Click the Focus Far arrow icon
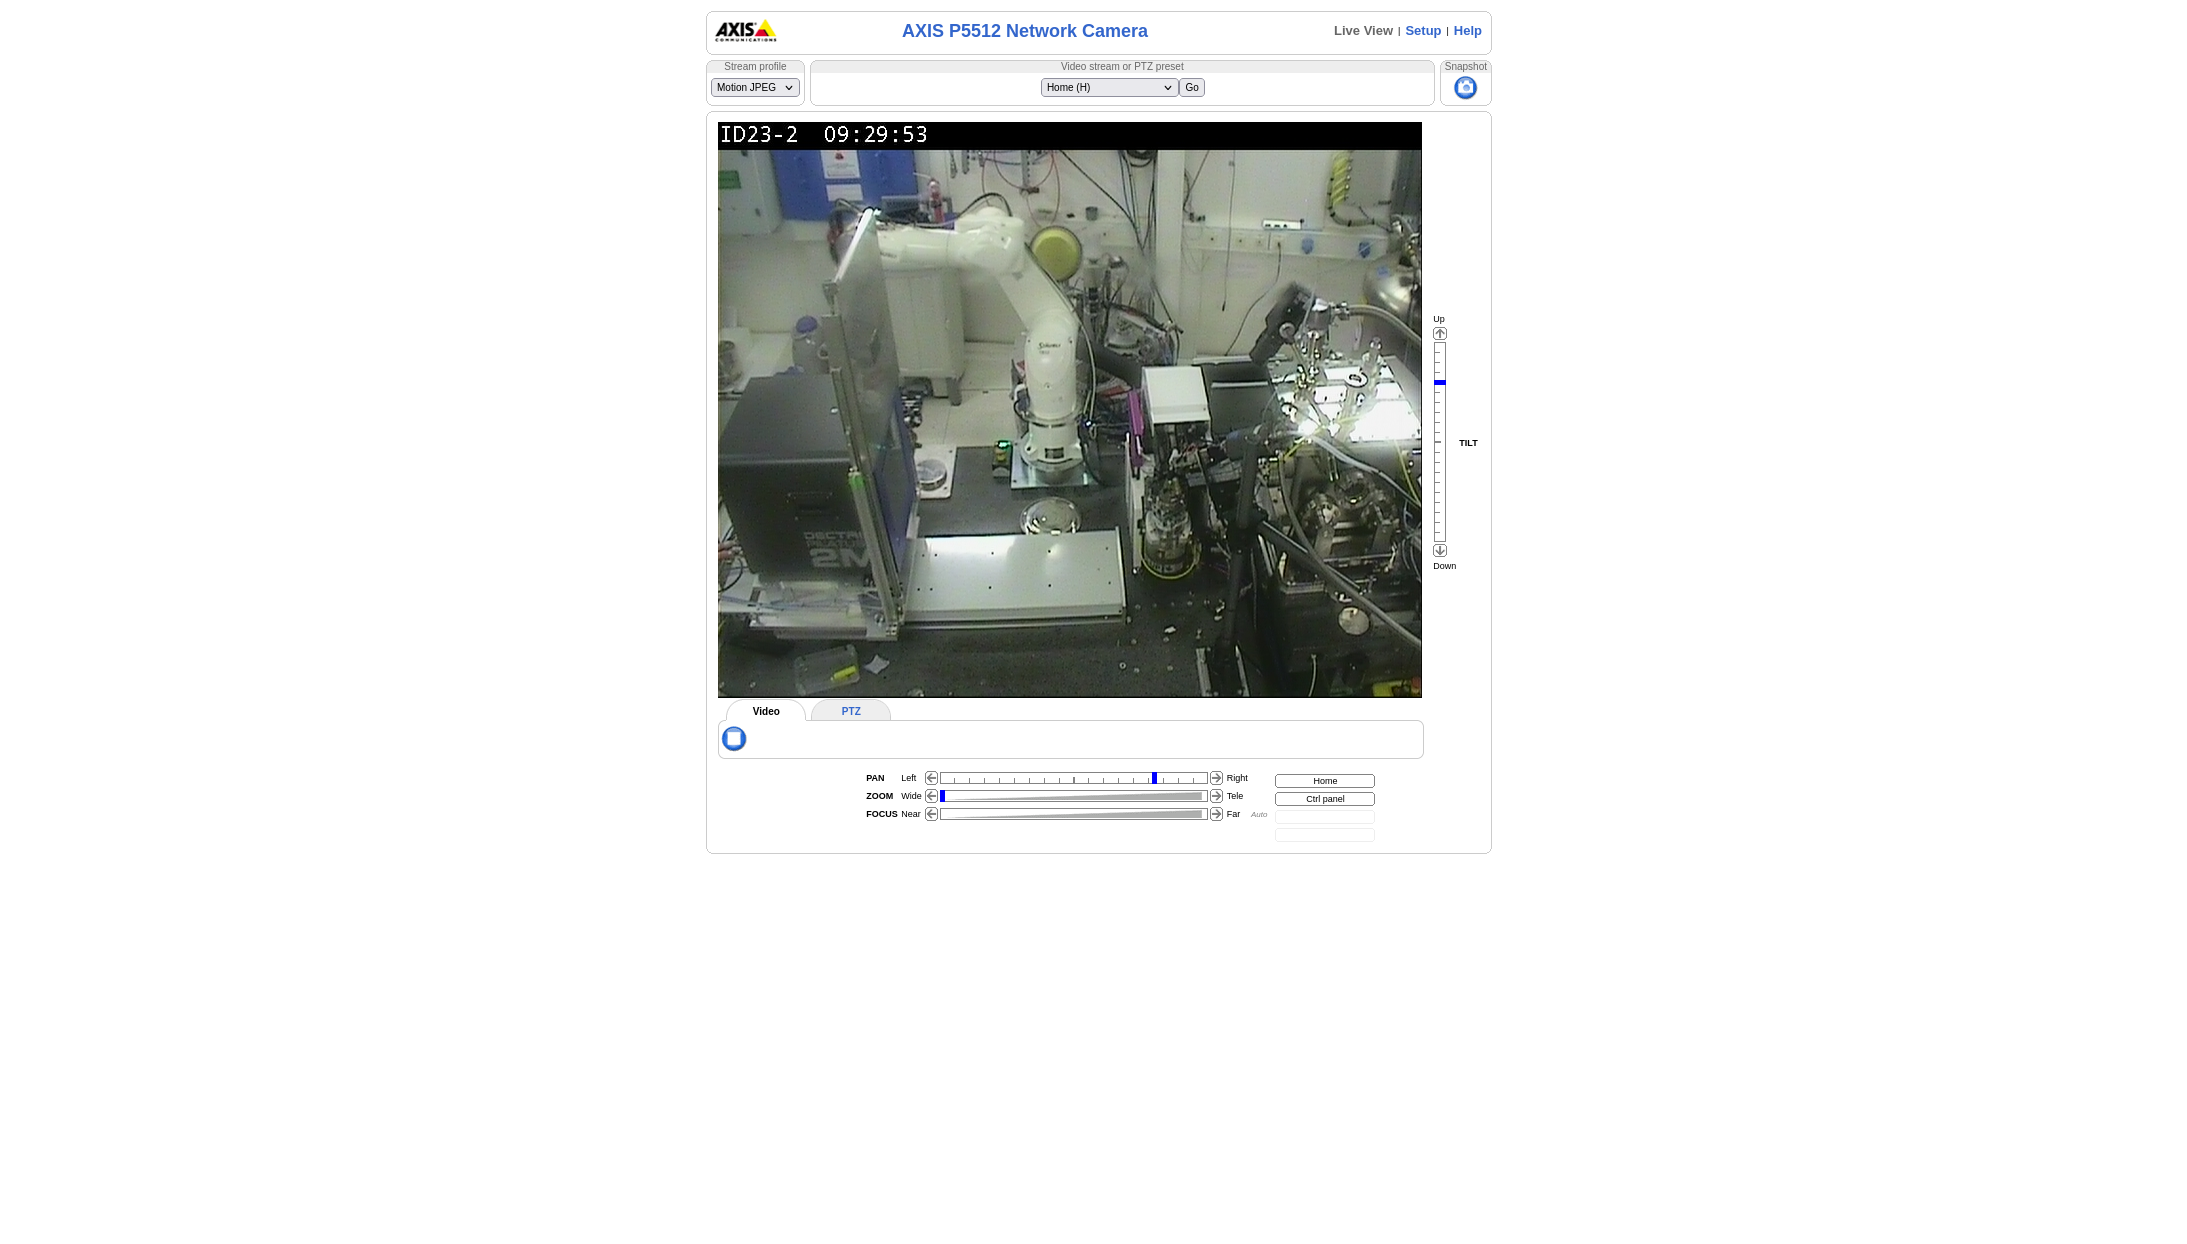 click(x=1217, y=813)
